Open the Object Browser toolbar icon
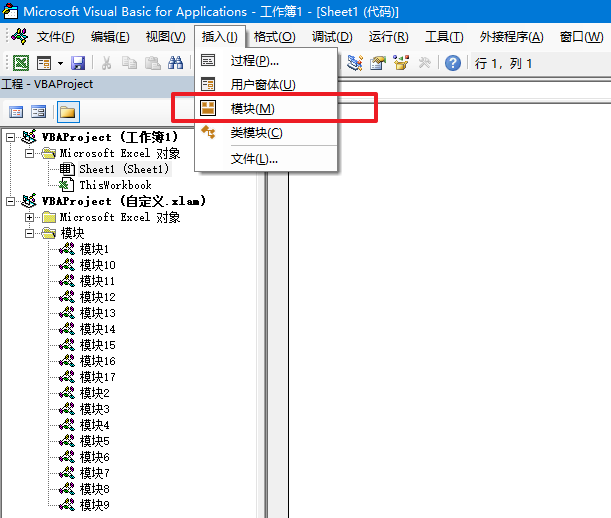 coord(401,63)
